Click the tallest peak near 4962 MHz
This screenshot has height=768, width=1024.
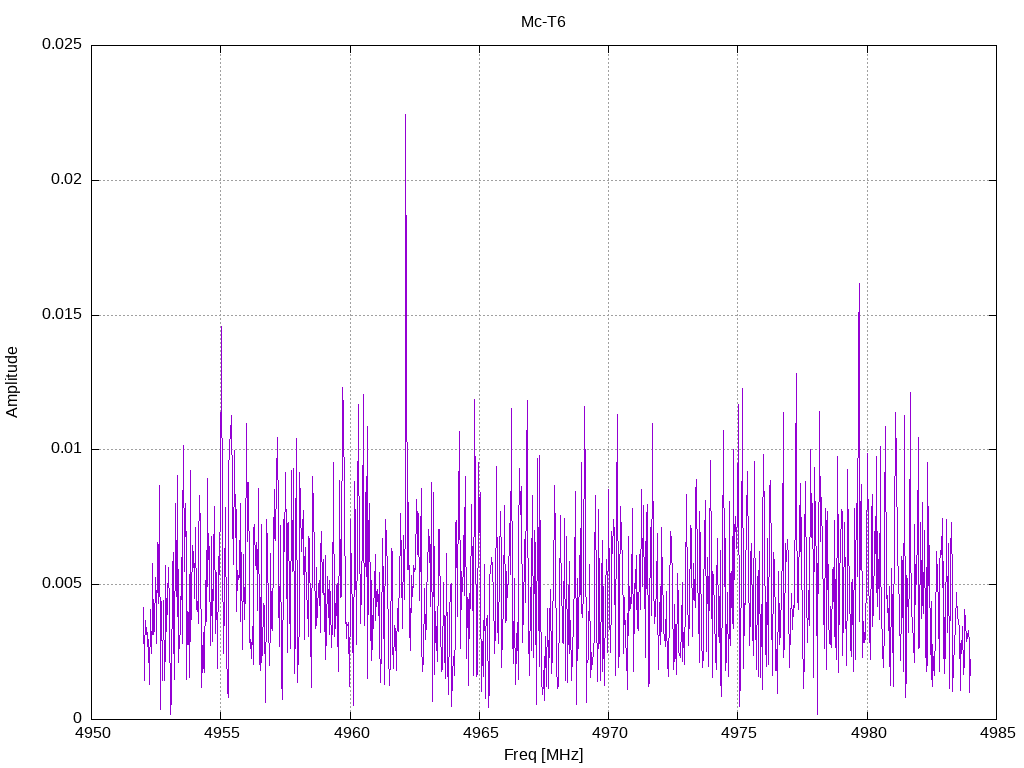(x=406, y=116)
